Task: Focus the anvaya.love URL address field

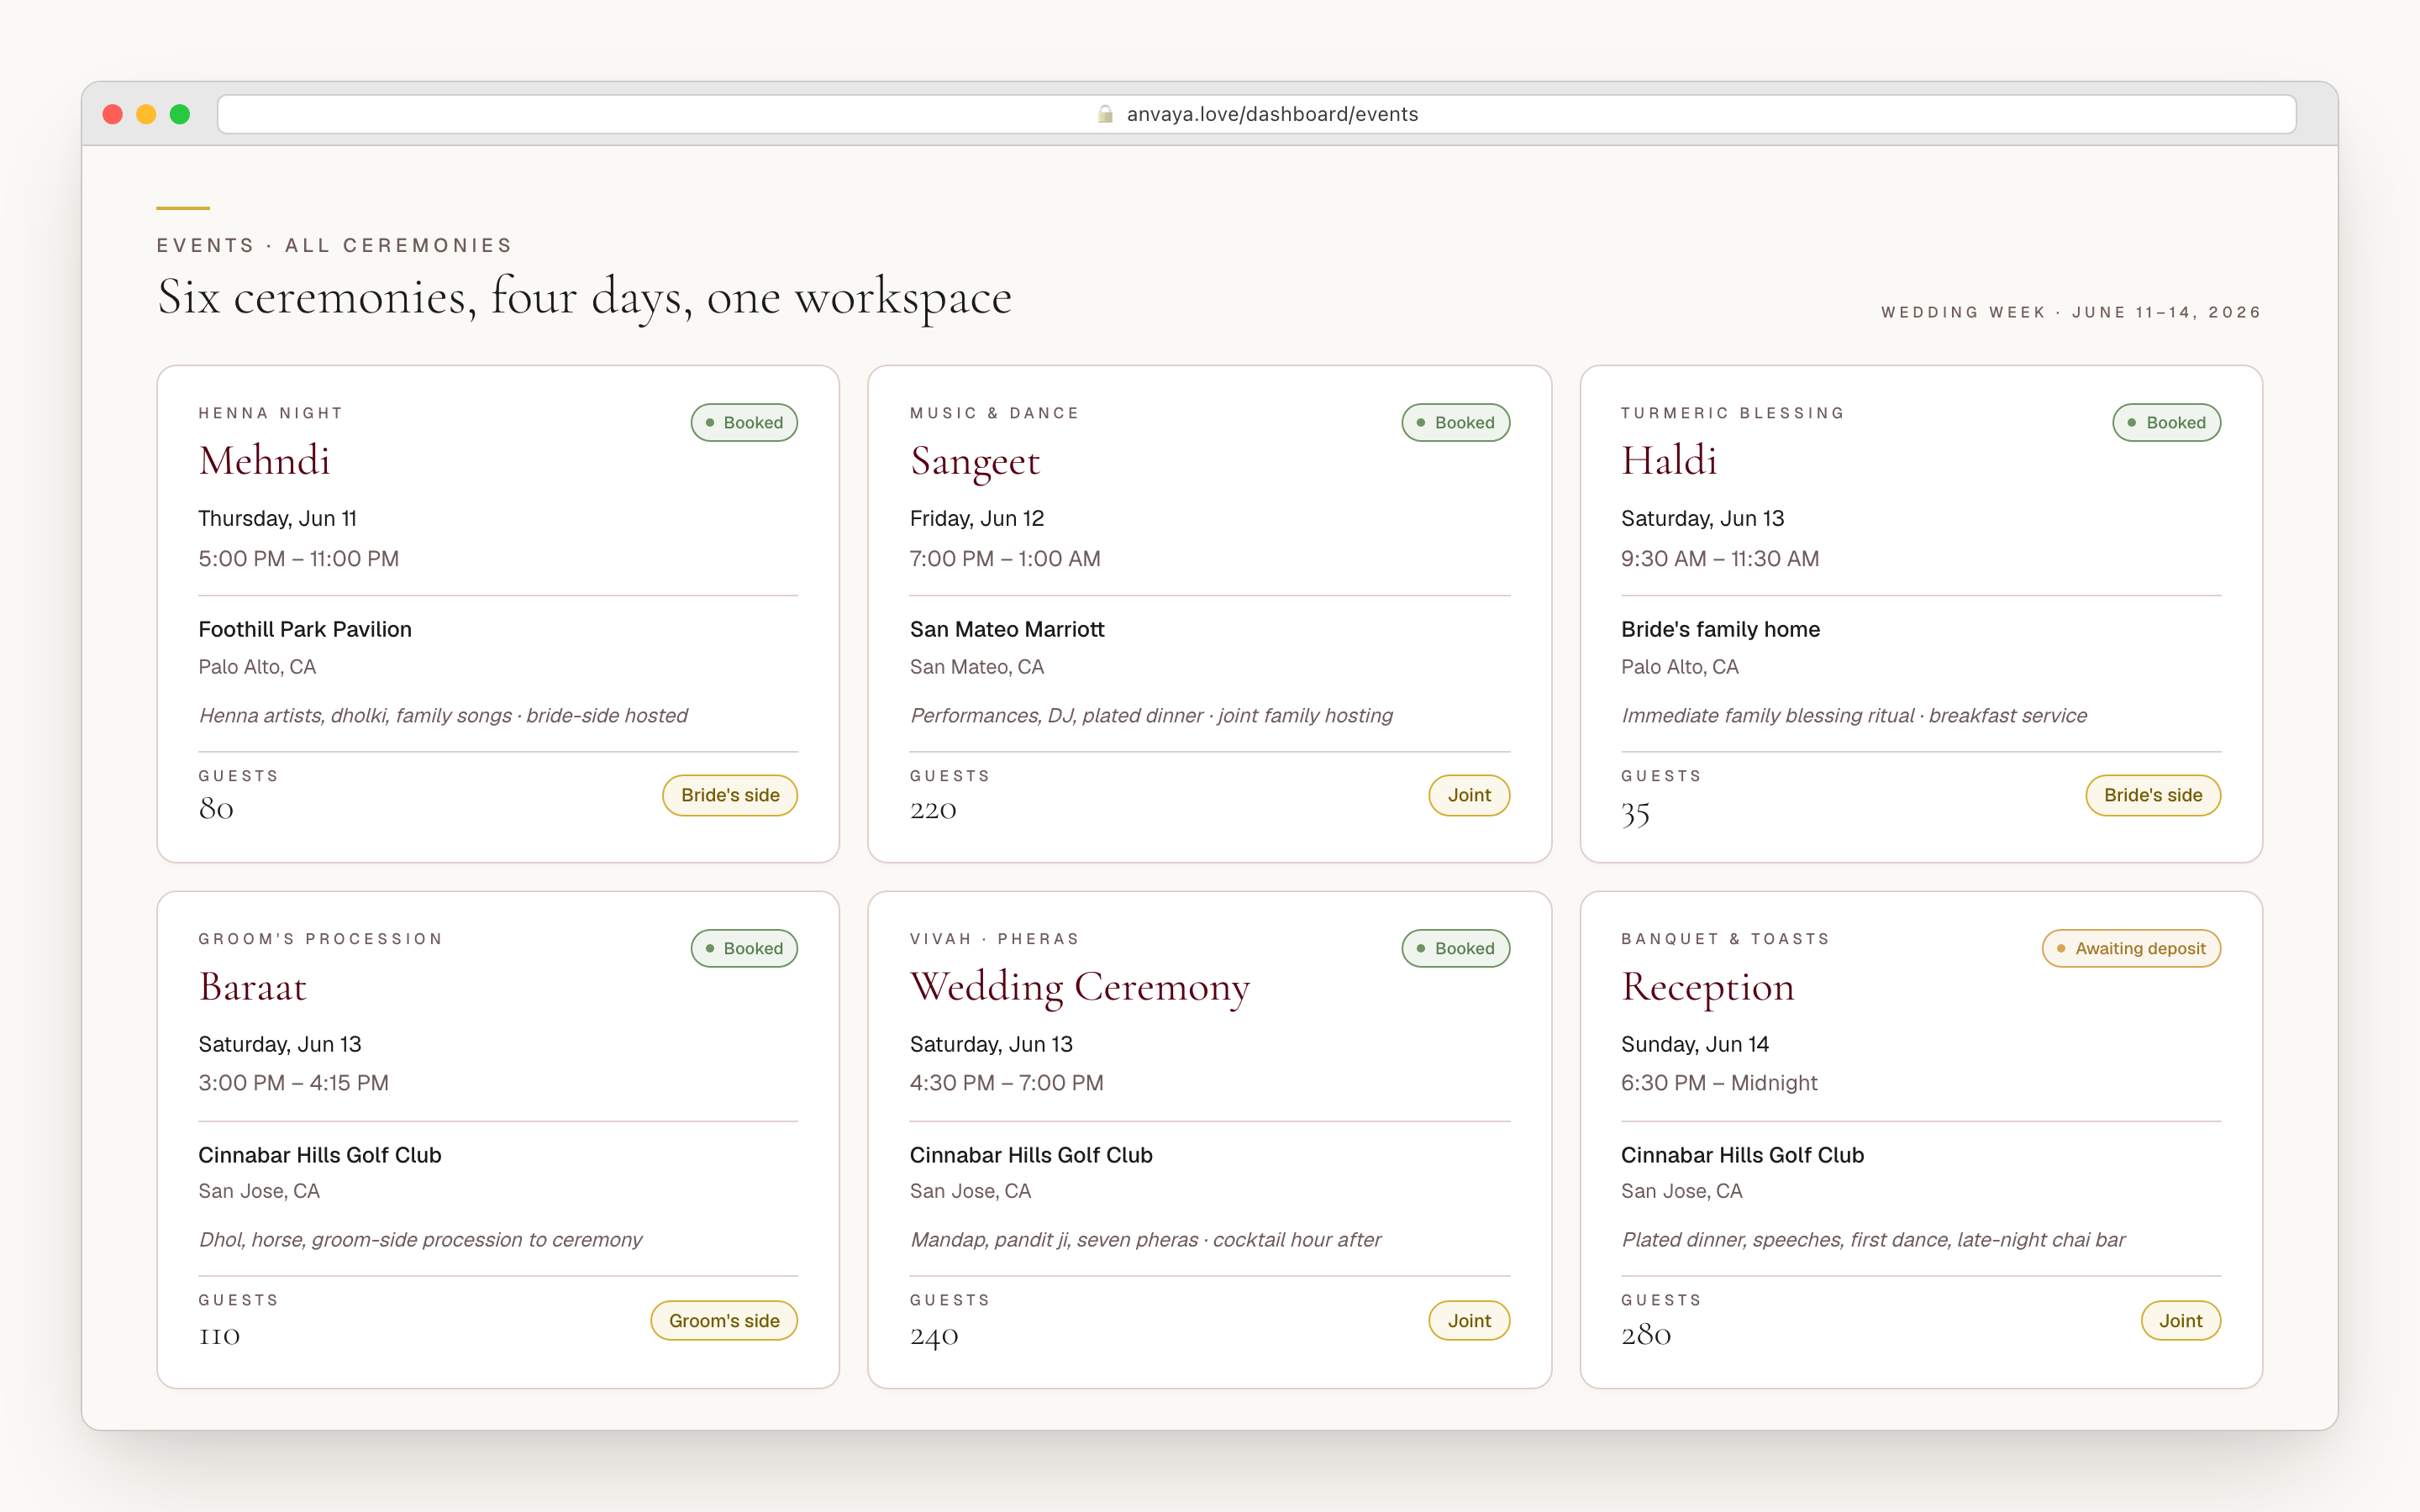Action: 1256,114
